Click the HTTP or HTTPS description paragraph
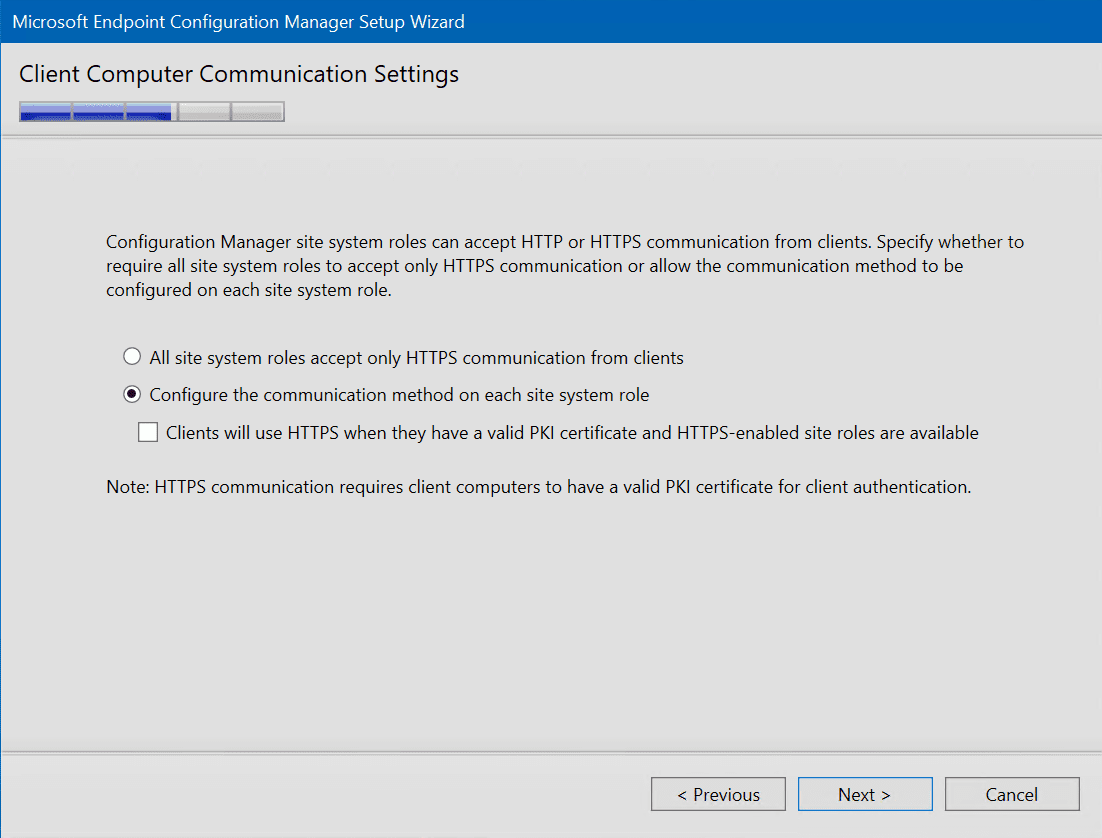 point(560,265)
